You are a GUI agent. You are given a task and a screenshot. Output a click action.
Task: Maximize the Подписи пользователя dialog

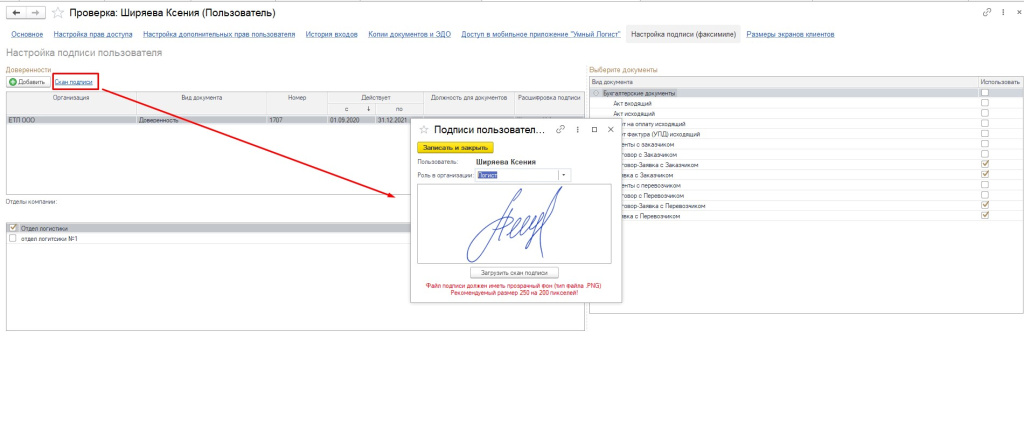pos(594,130)
